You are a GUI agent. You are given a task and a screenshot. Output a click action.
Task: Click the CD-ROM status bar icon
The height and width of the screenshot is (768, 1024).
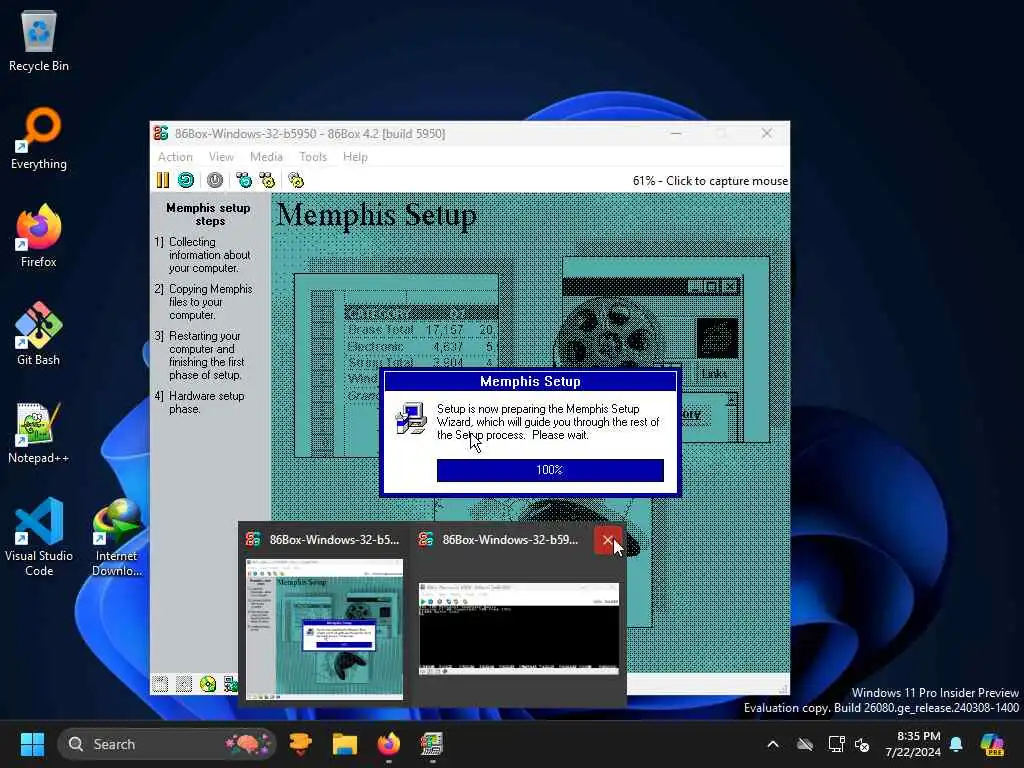(x=208, y=684)
